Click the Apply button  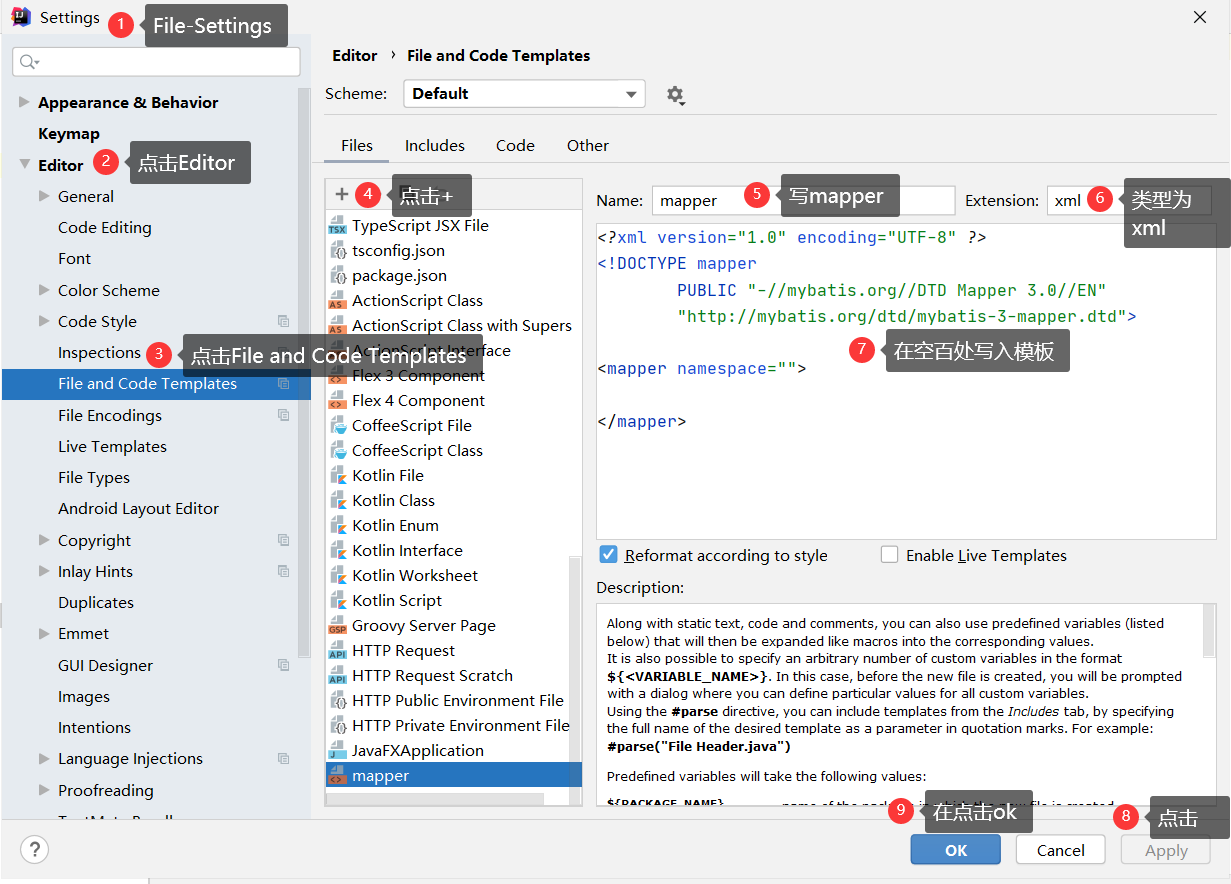[1166, 850]
